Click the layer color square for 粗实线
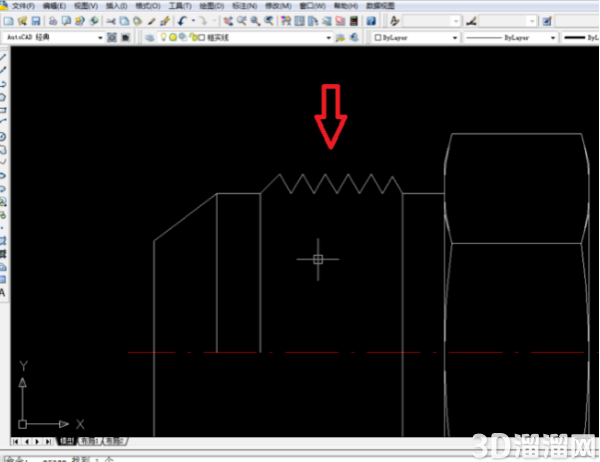 [202, 38]
